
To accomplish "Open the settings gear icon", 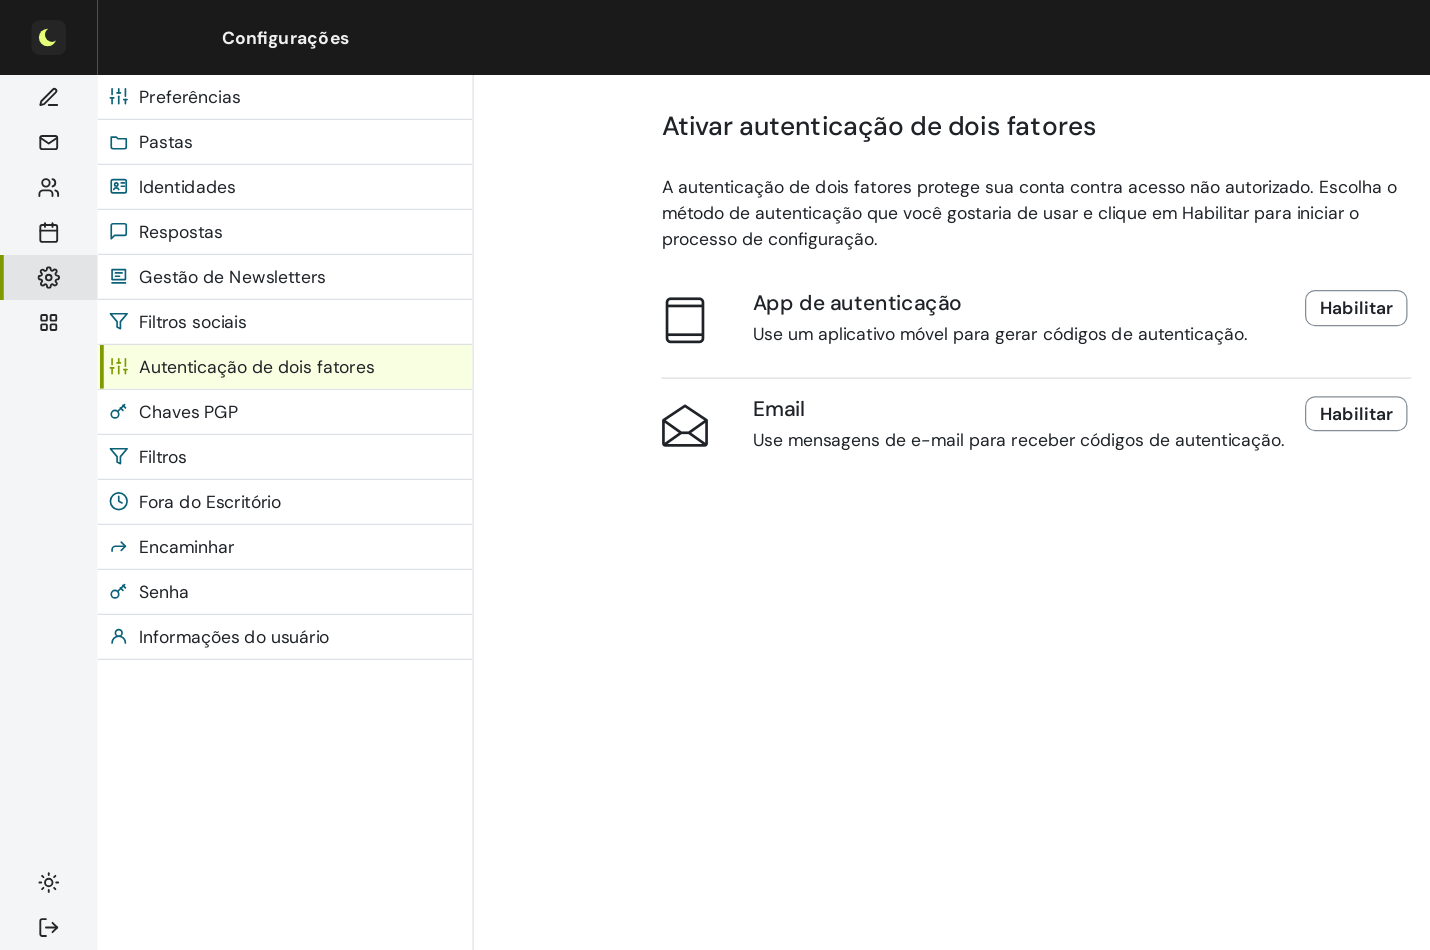I will 48,277.
